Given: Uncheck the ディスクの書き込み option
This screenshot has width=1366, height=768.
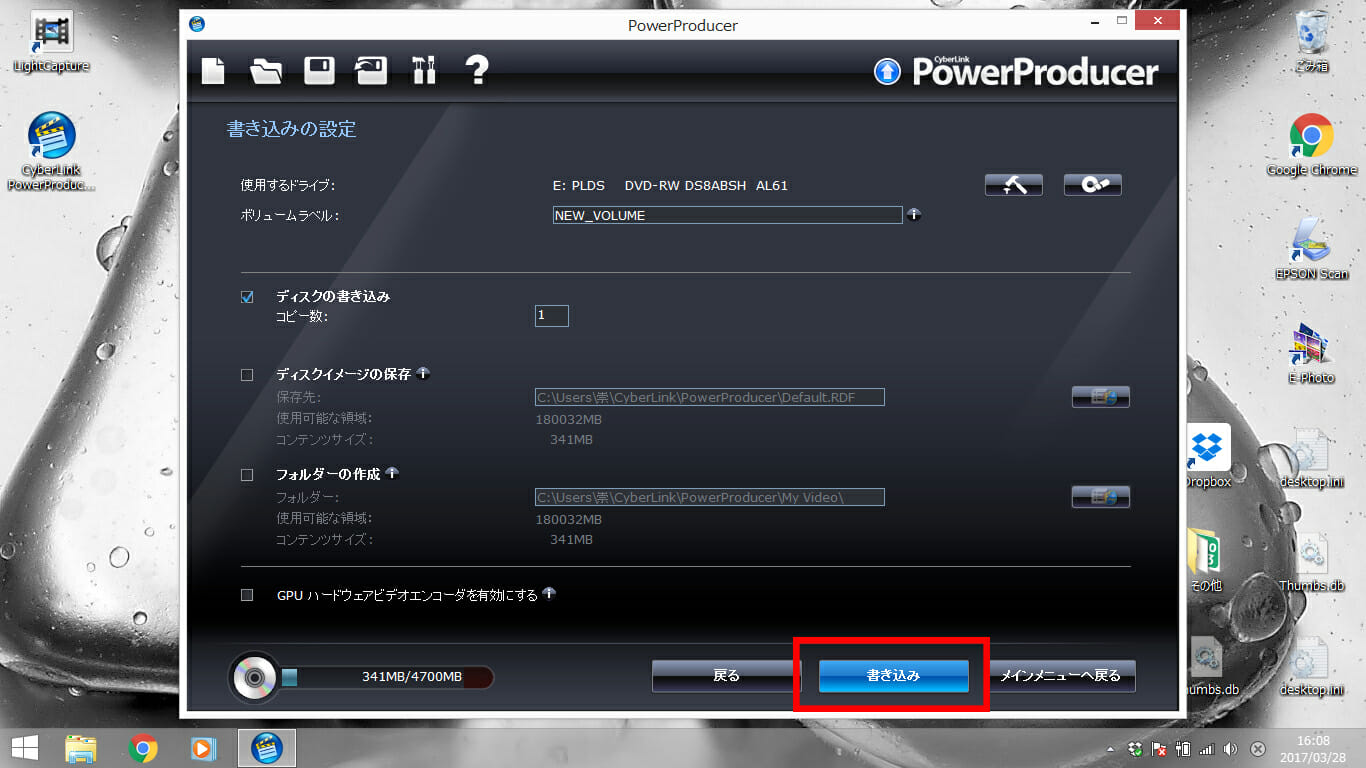Looking at the screenshot, I should [246, 296].
